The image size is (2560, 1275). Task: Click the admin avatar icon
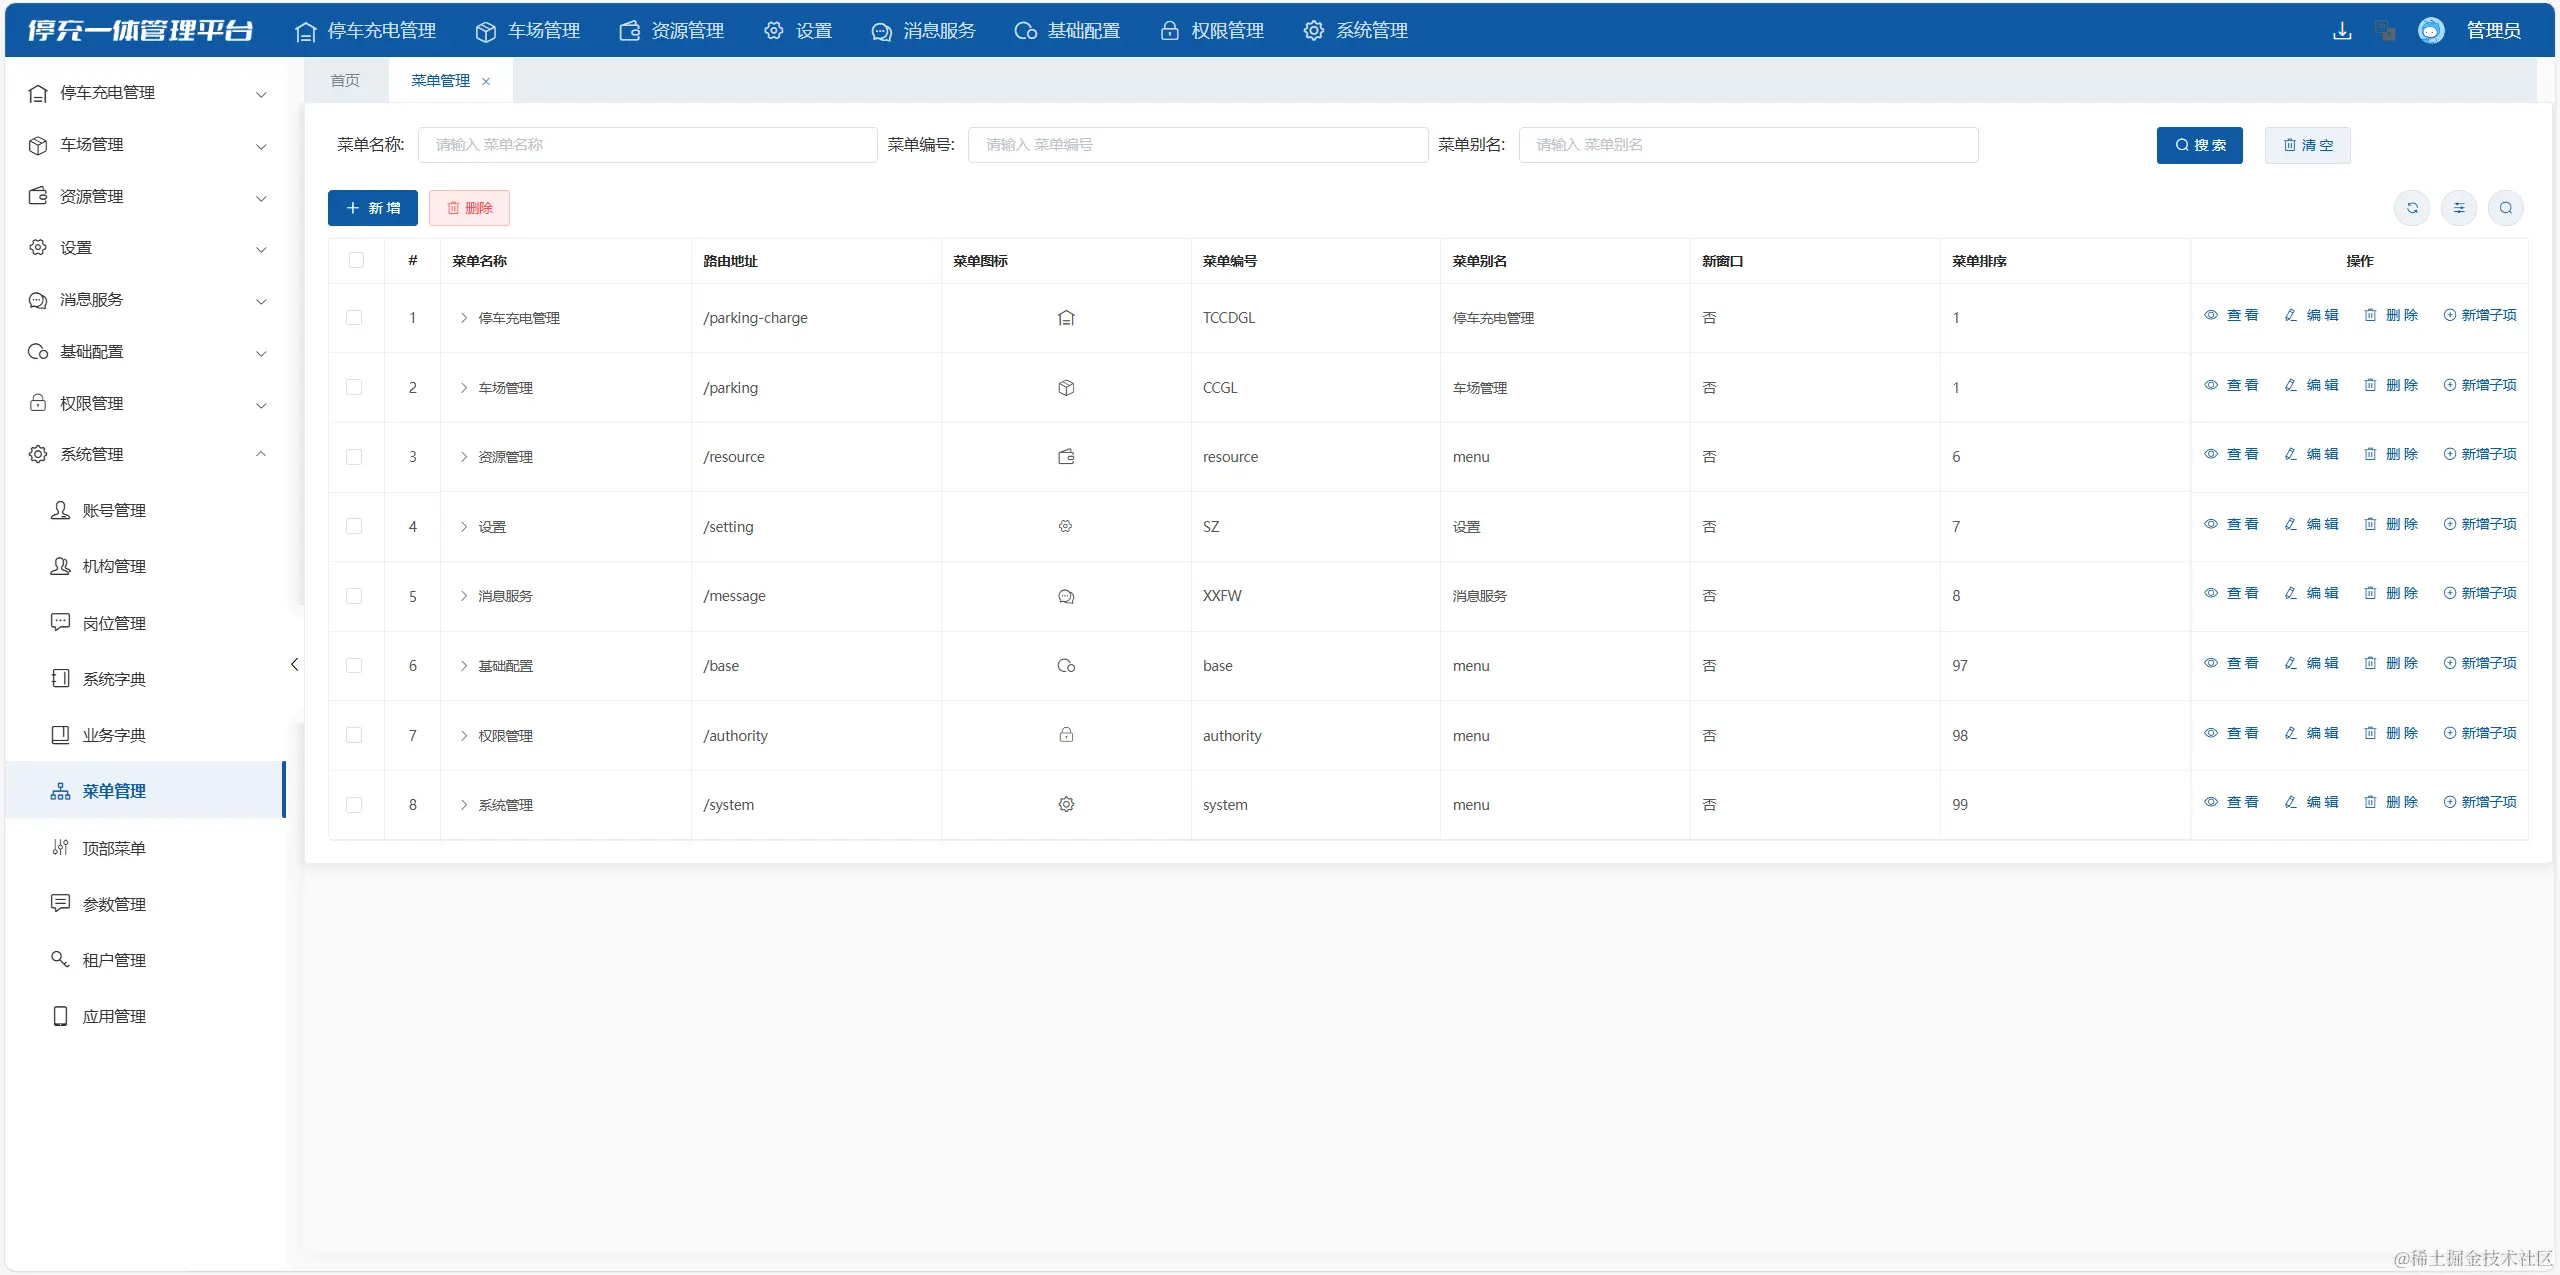click(x=2430, y=31)
